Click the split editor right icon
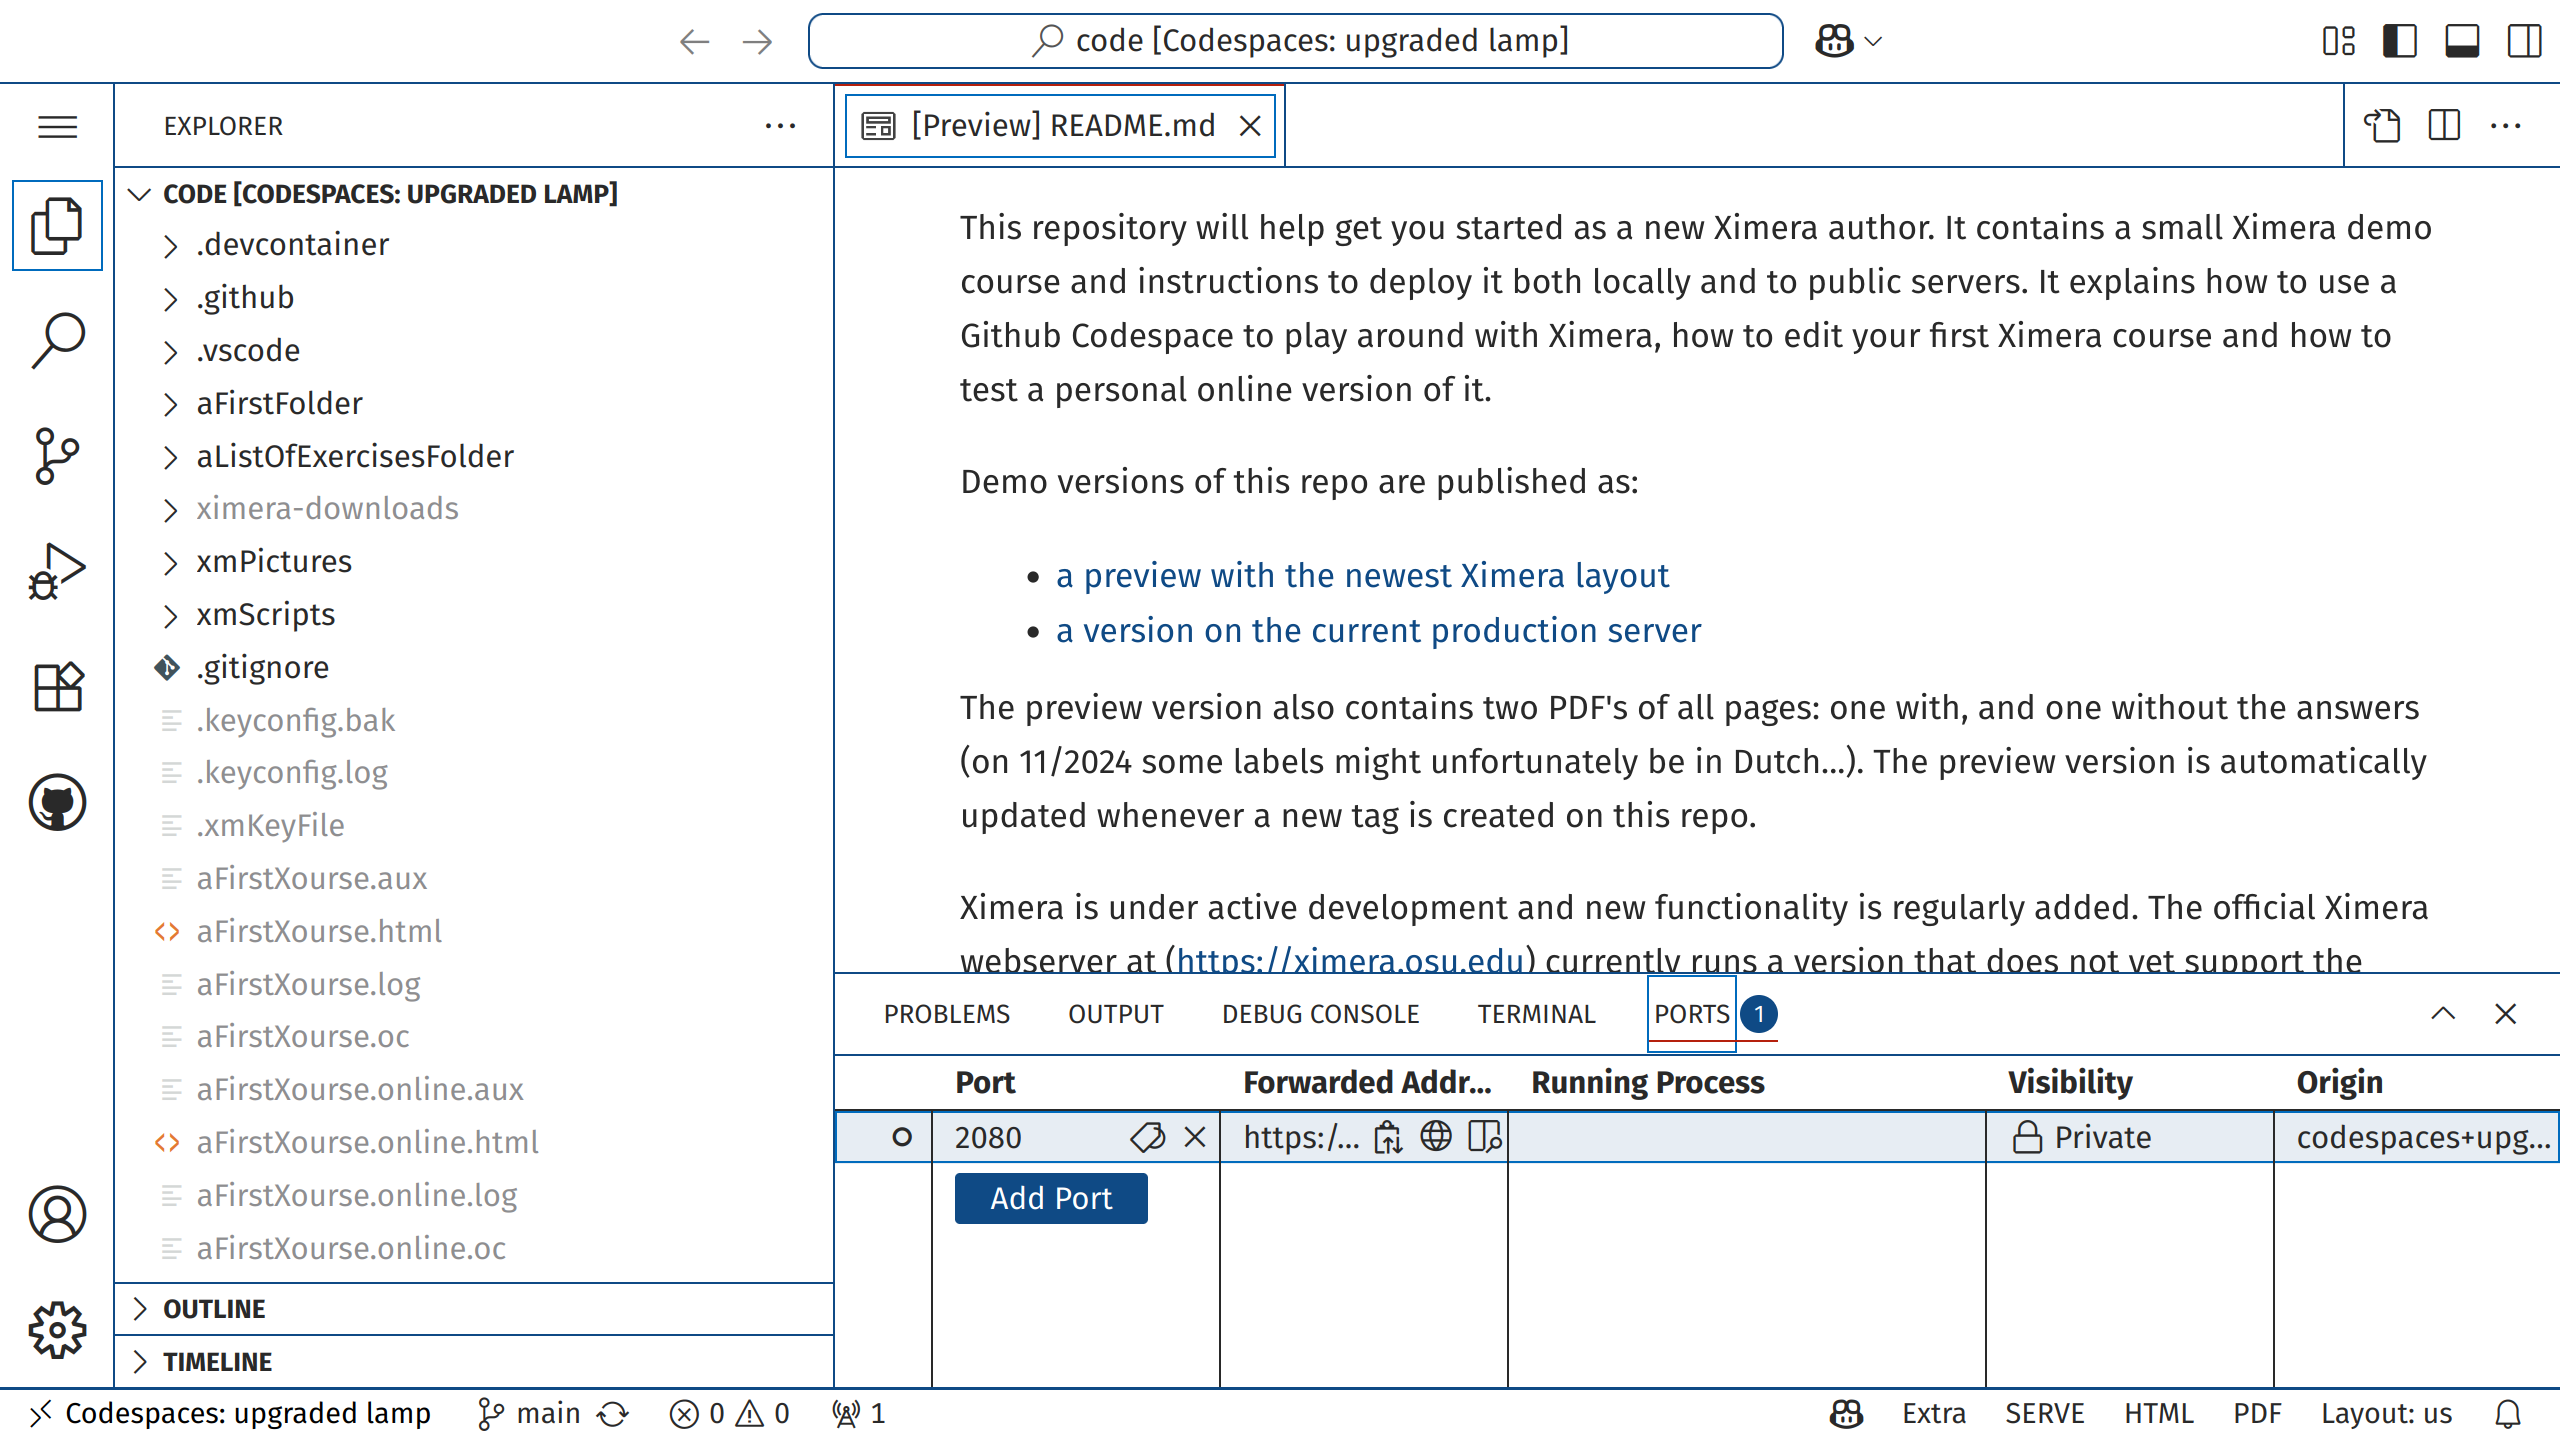This screenshot has height=1440, width=2560. [x=2444, y=126]
